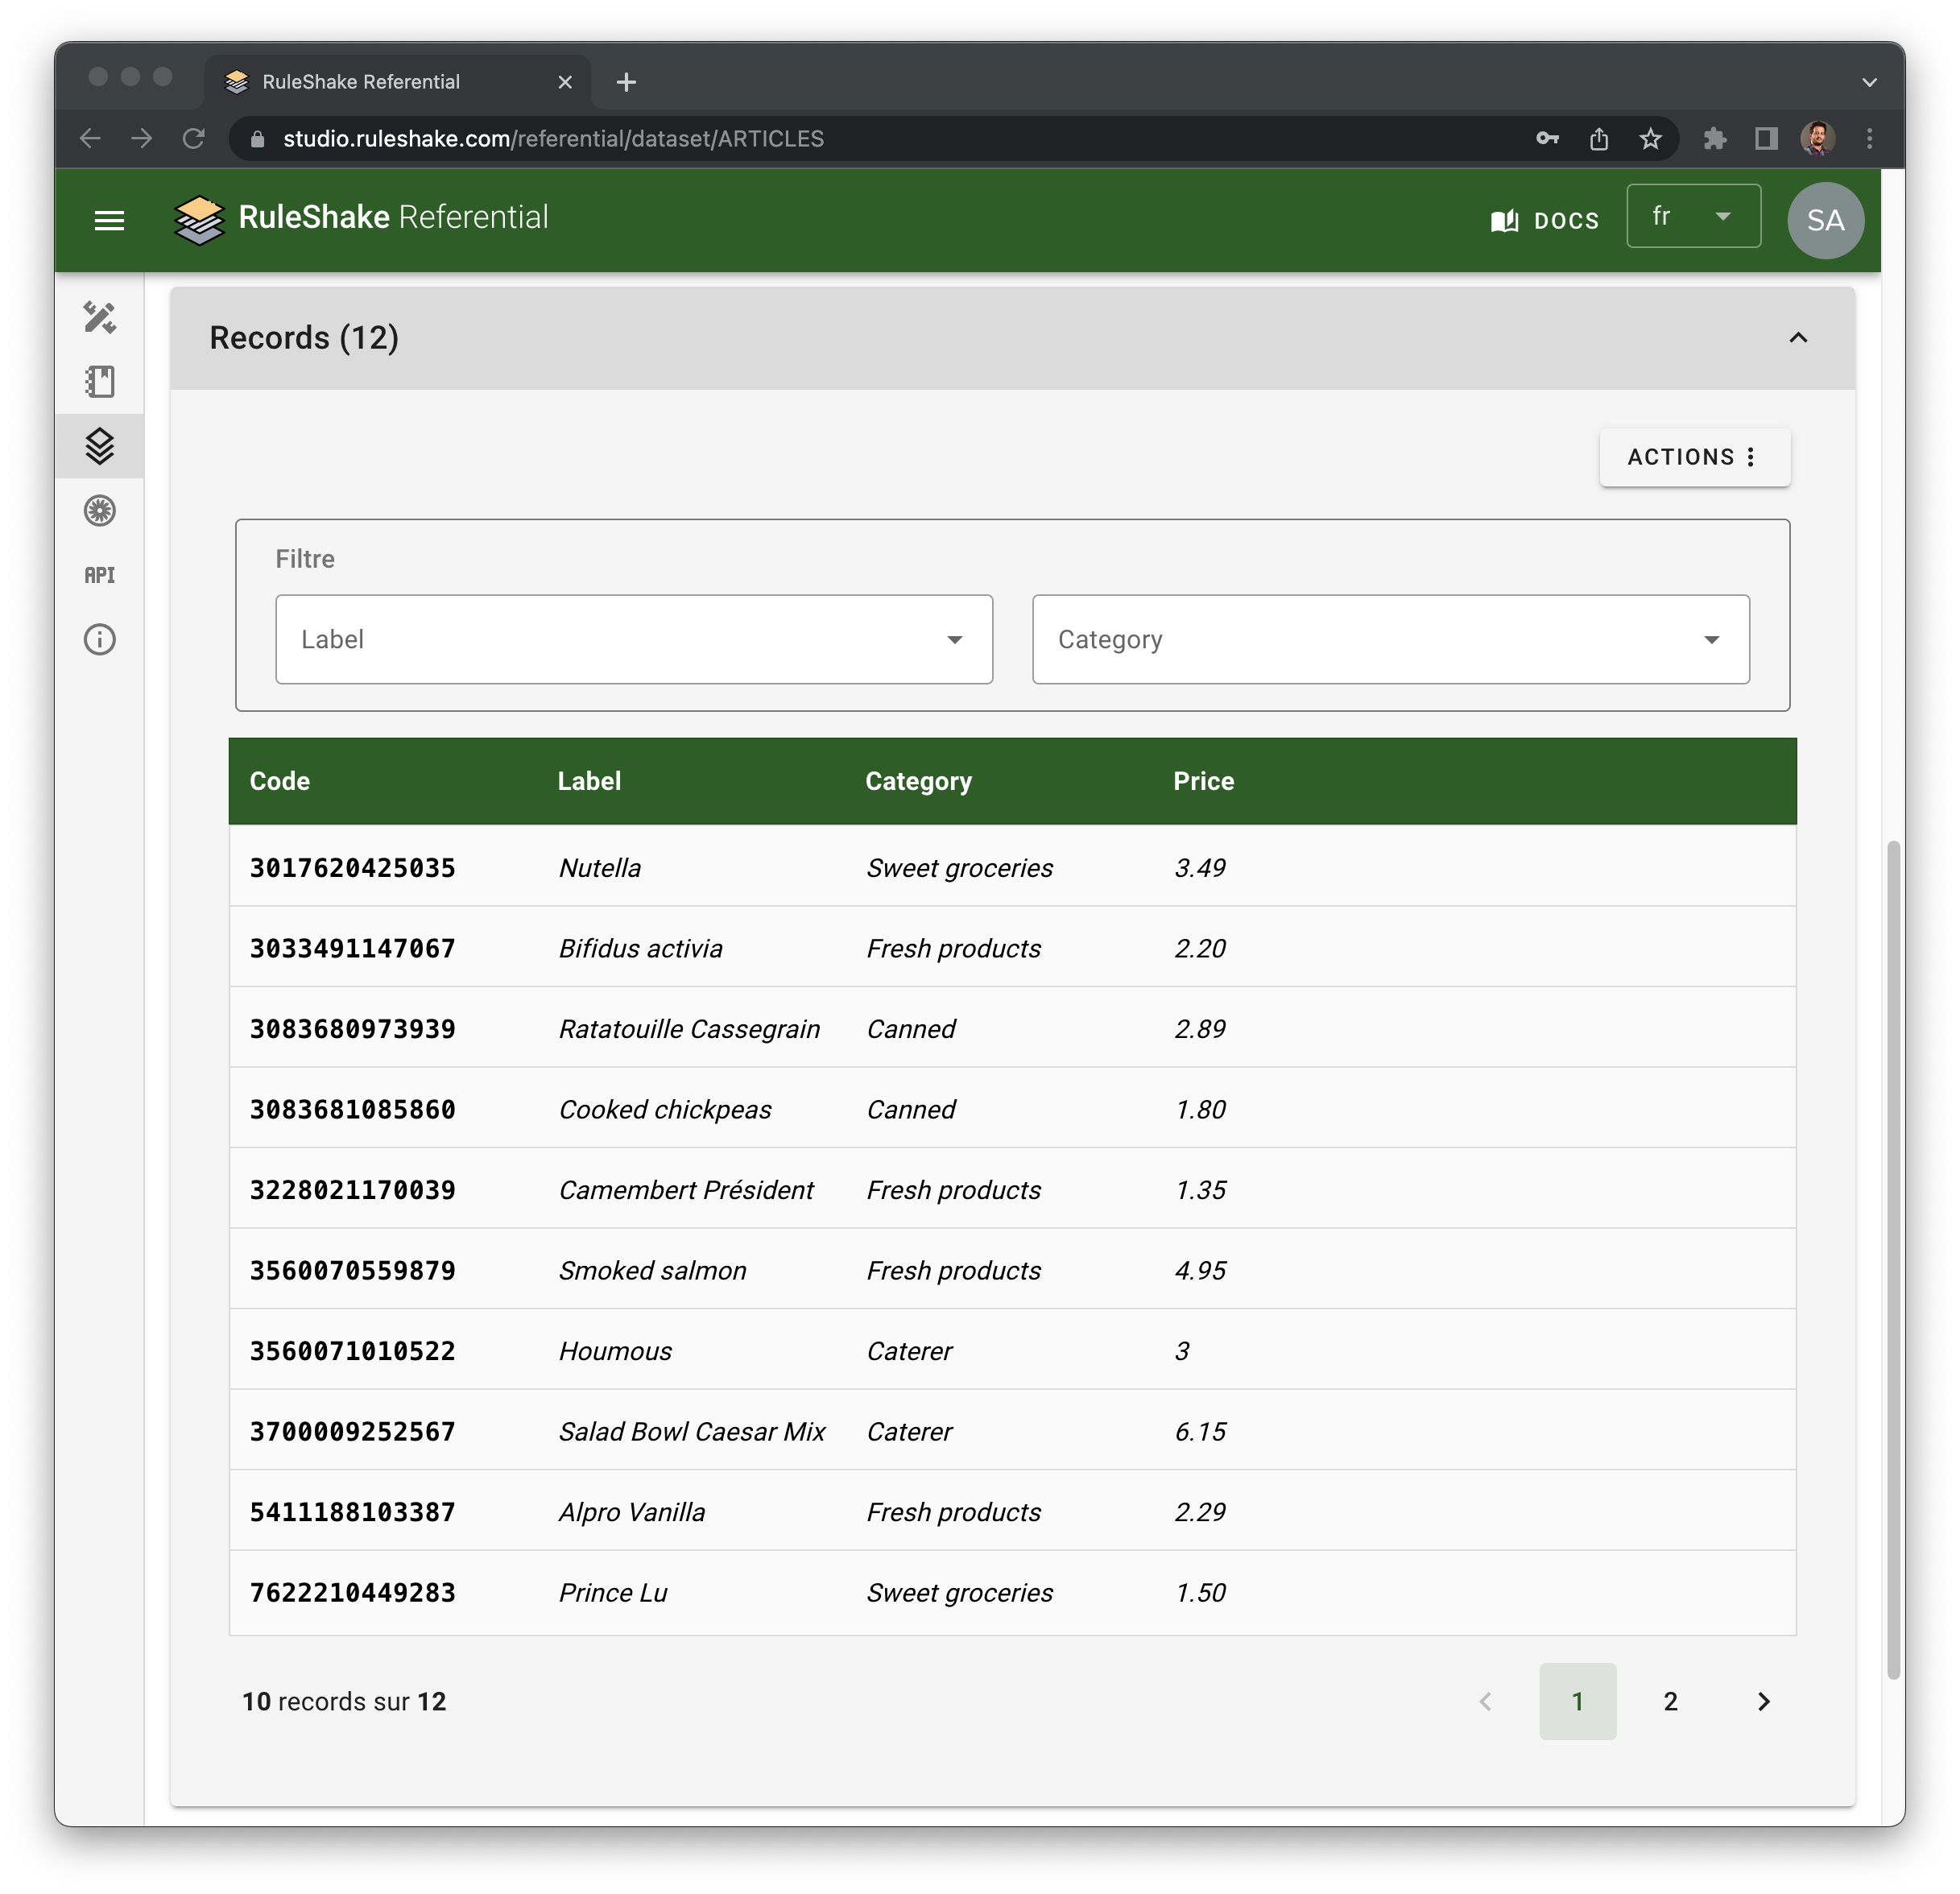Click the wheel sidebar icon
1960x1894 pixels.
(x=100, y=511)
